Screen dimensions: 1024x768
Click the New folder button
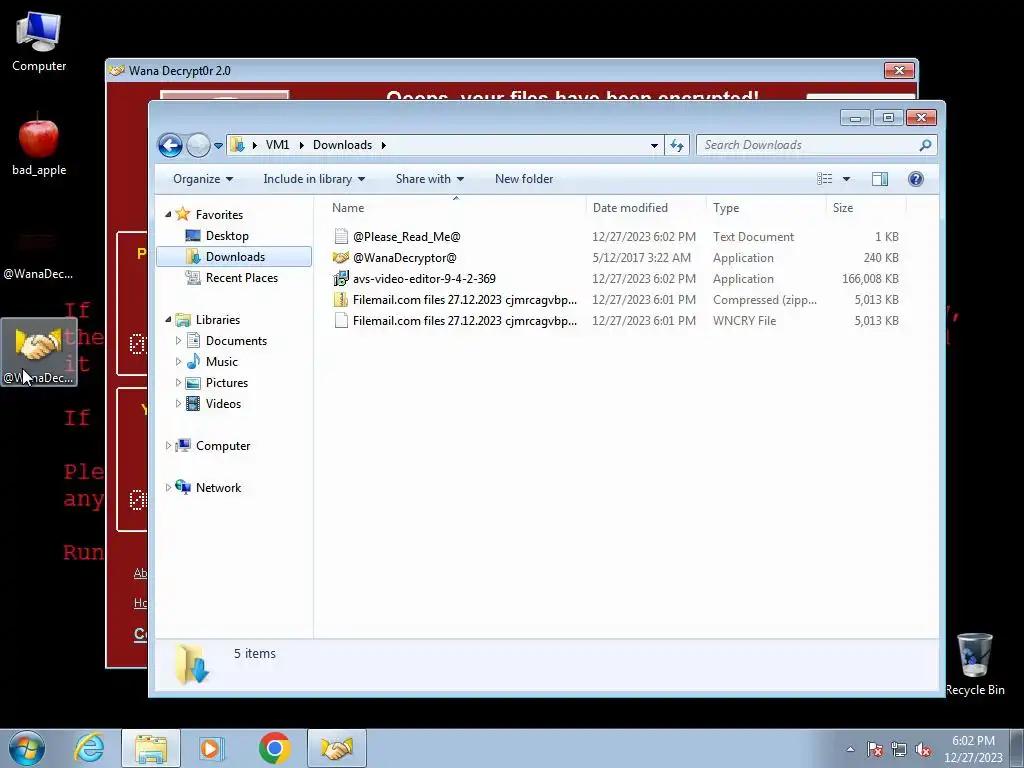pos(524,179)
